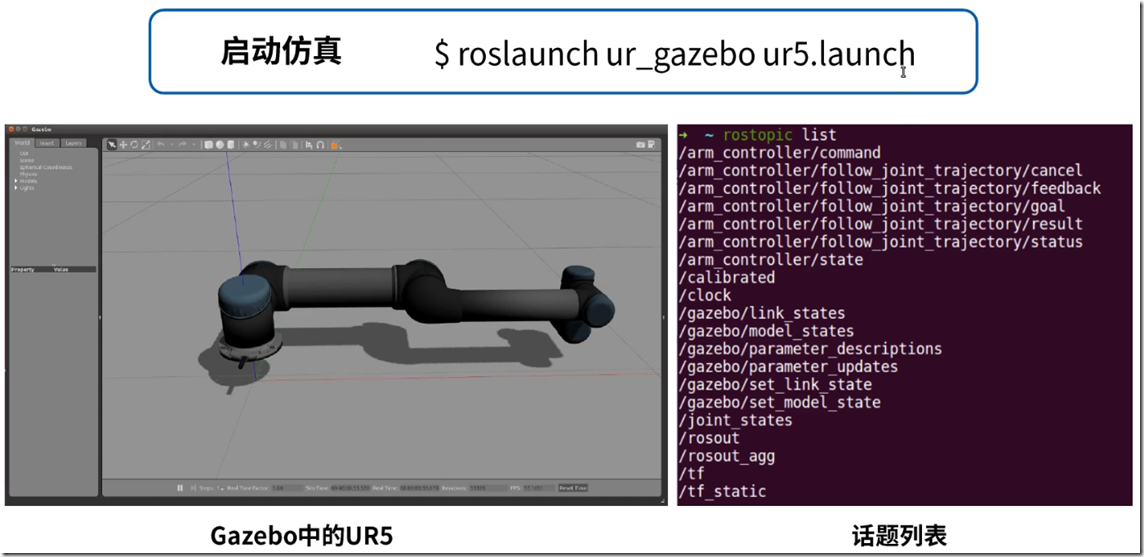
Task: Click '/calibrated' topic line
Action: point(727,277)
